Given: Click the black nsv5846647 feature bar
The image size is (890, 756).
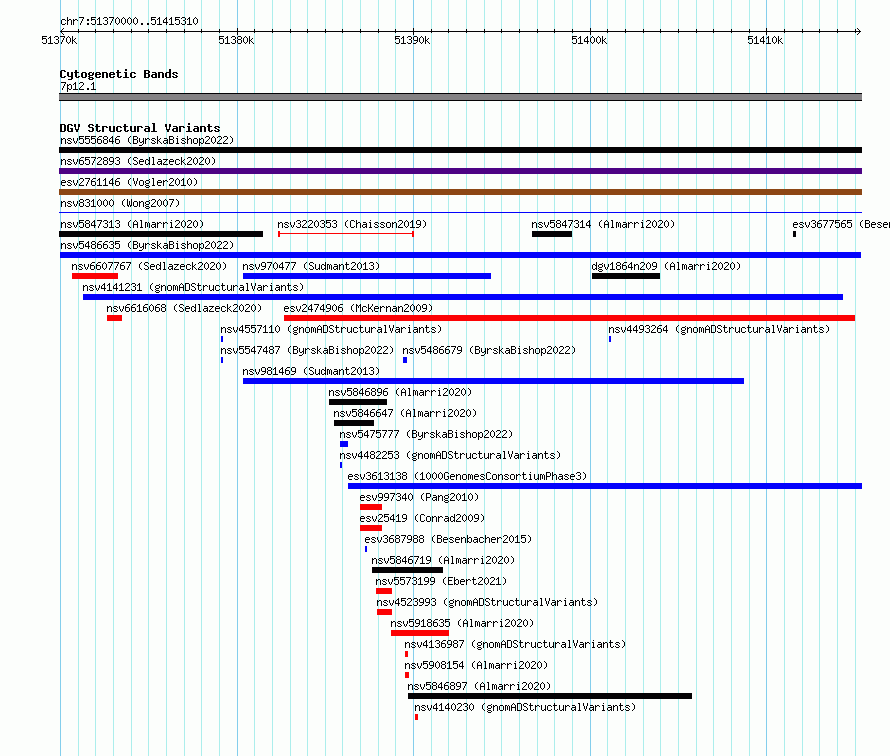Looking at the screenshot, I should (354, 423).
